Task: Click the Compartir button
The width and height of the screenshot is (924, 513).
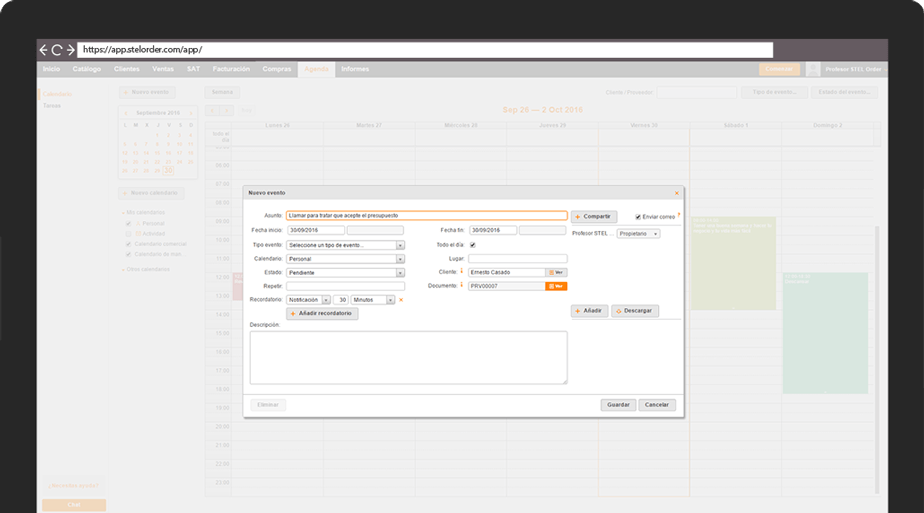Action: click(594, 217)
